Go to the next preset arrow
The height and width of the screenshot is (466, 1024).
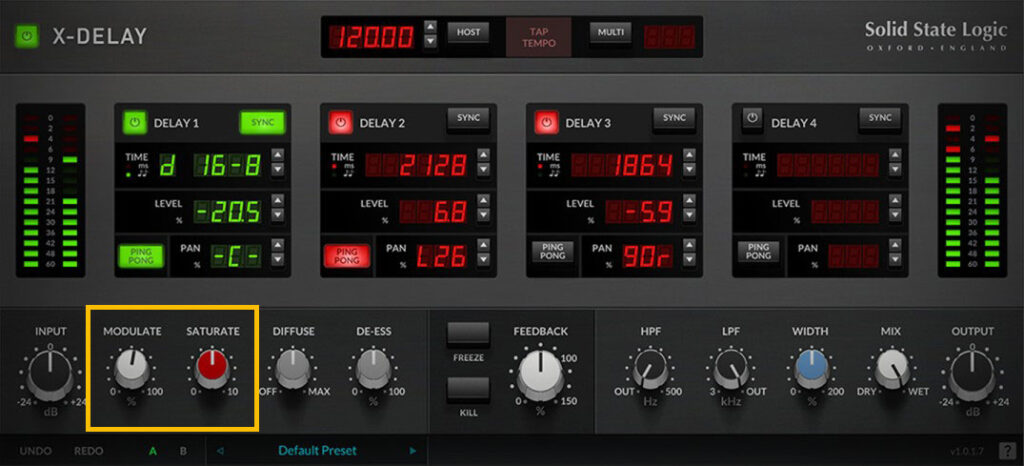click(413, 450)
